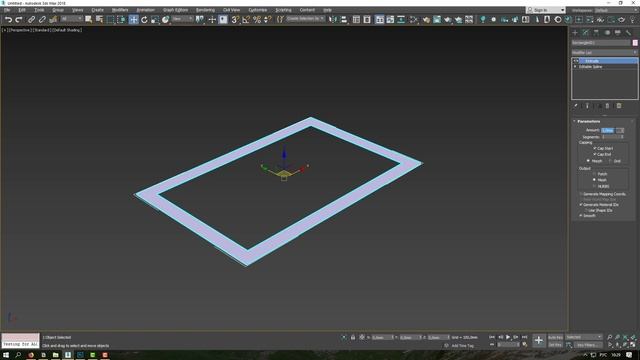Screen dimensions: 640x360
Task: Click the Segments value field
Action: coord(610,137)
